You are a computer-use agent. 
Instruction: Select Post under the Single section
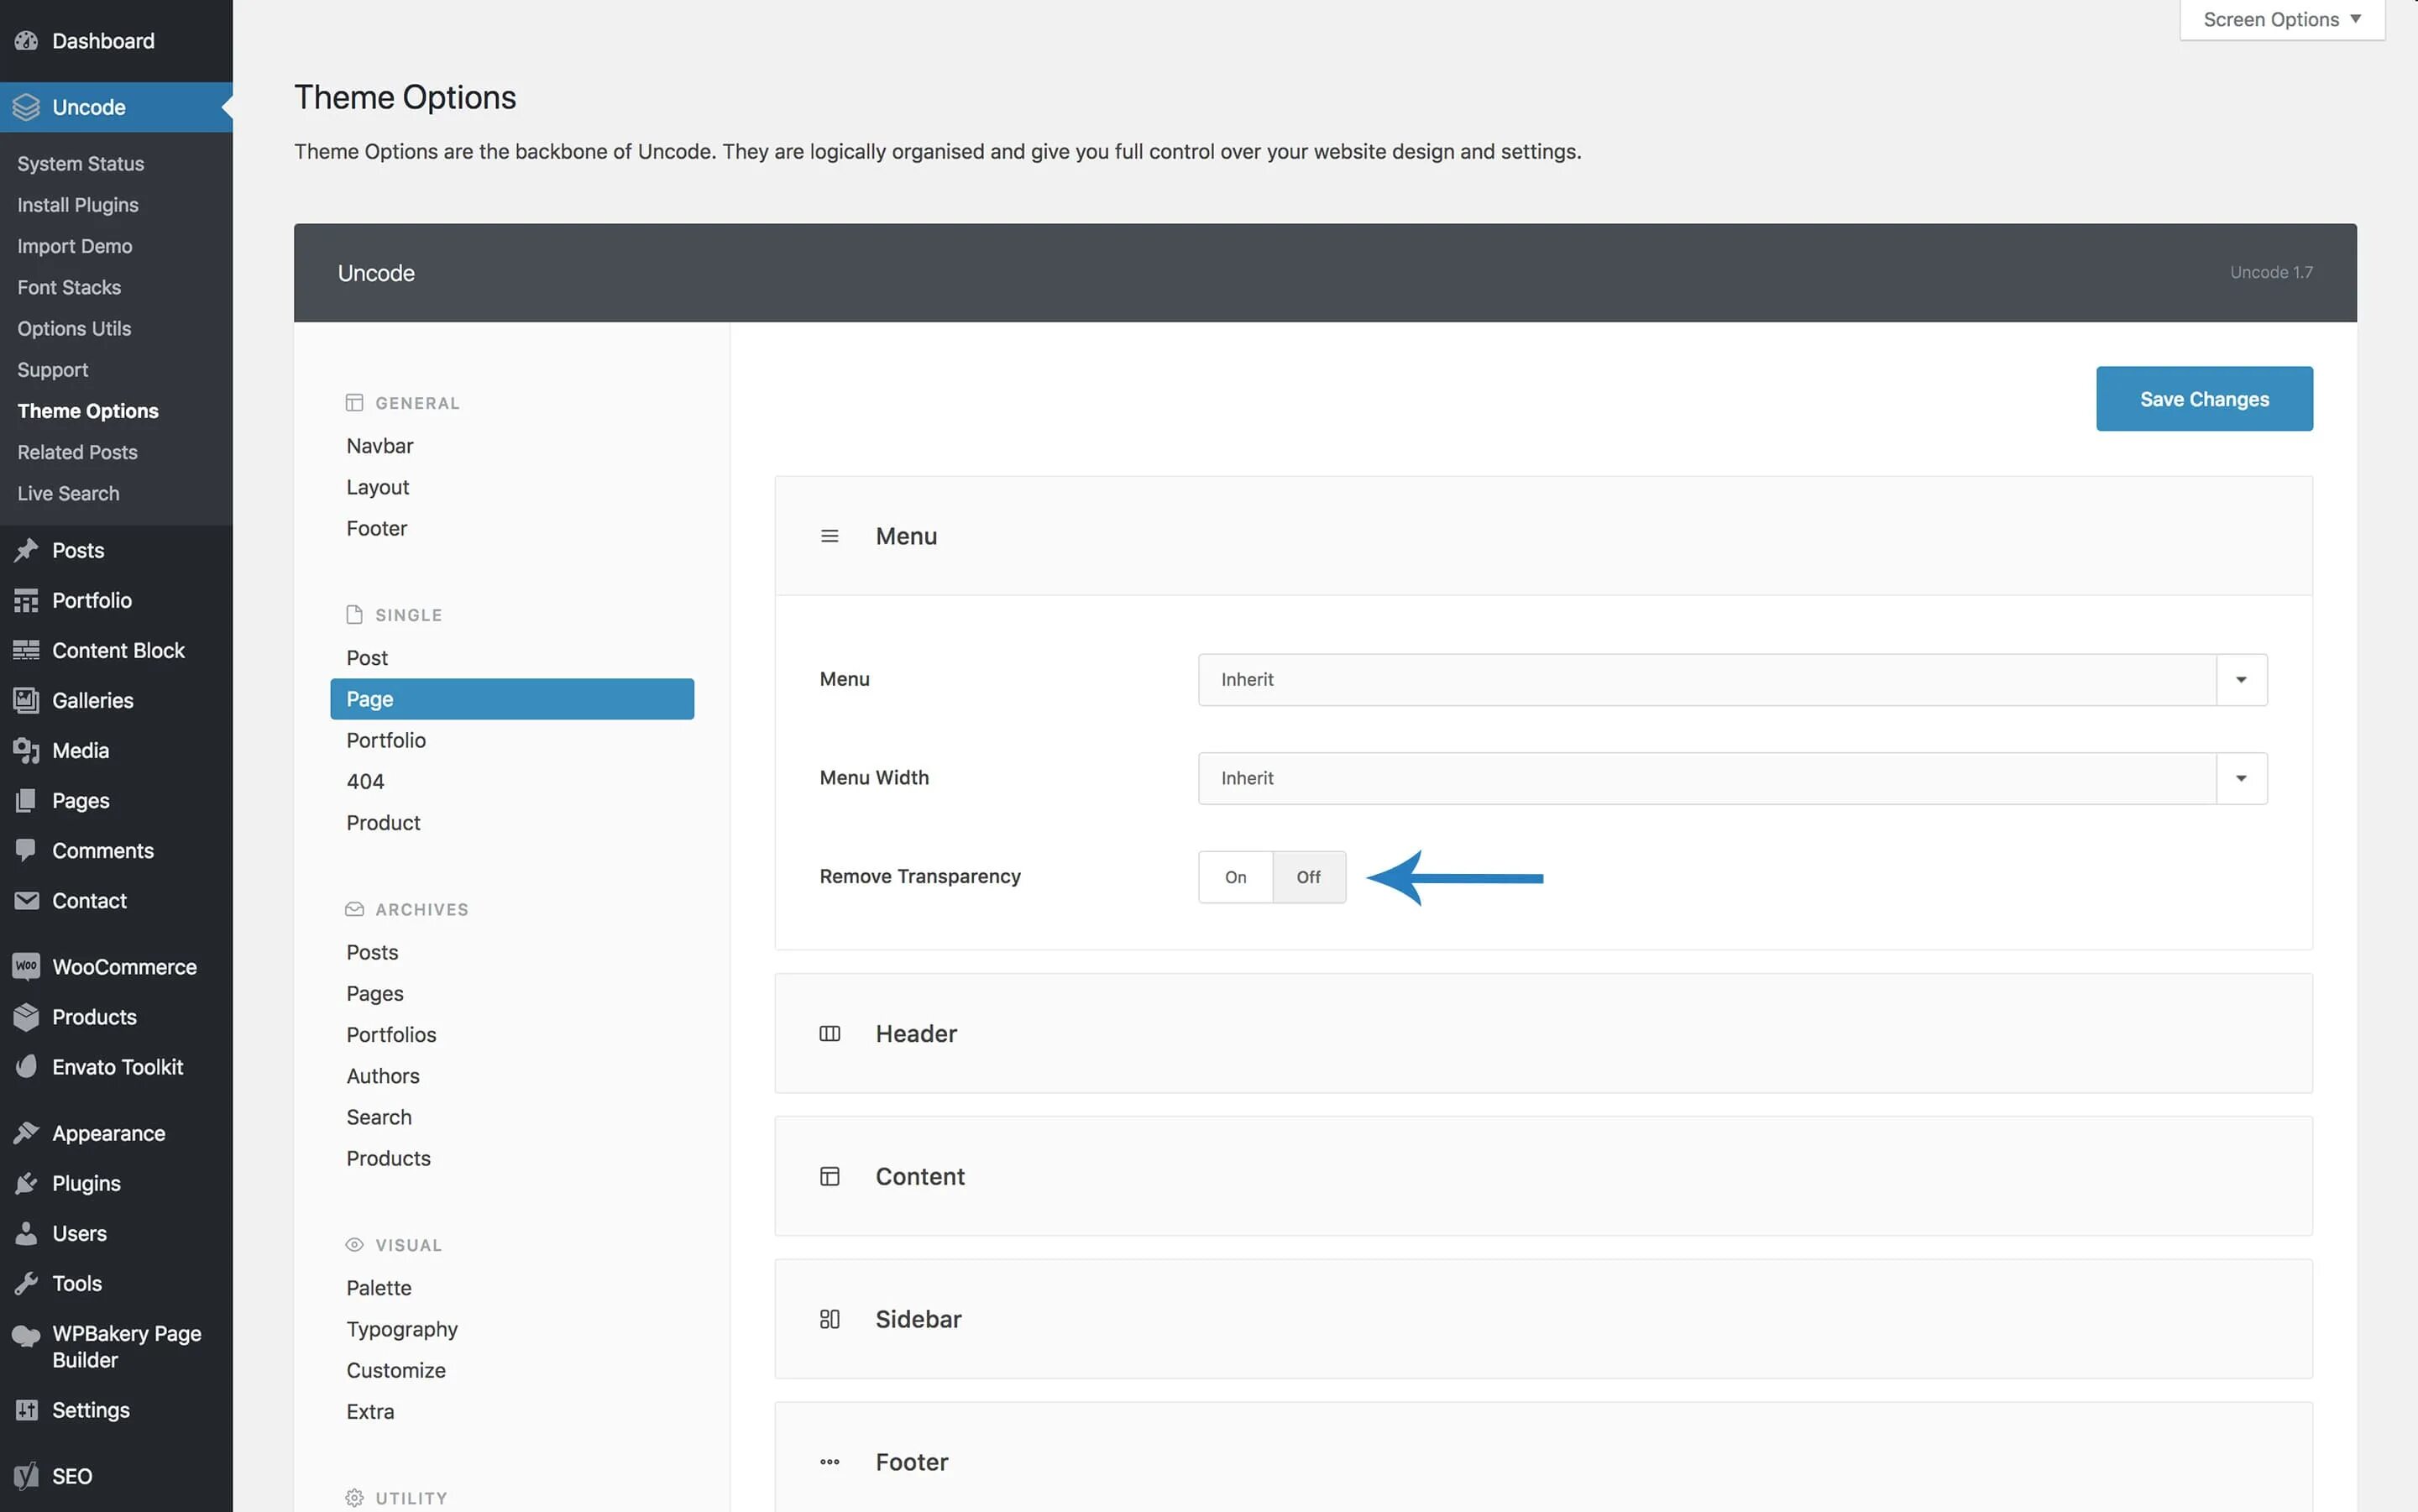[367, 657]
